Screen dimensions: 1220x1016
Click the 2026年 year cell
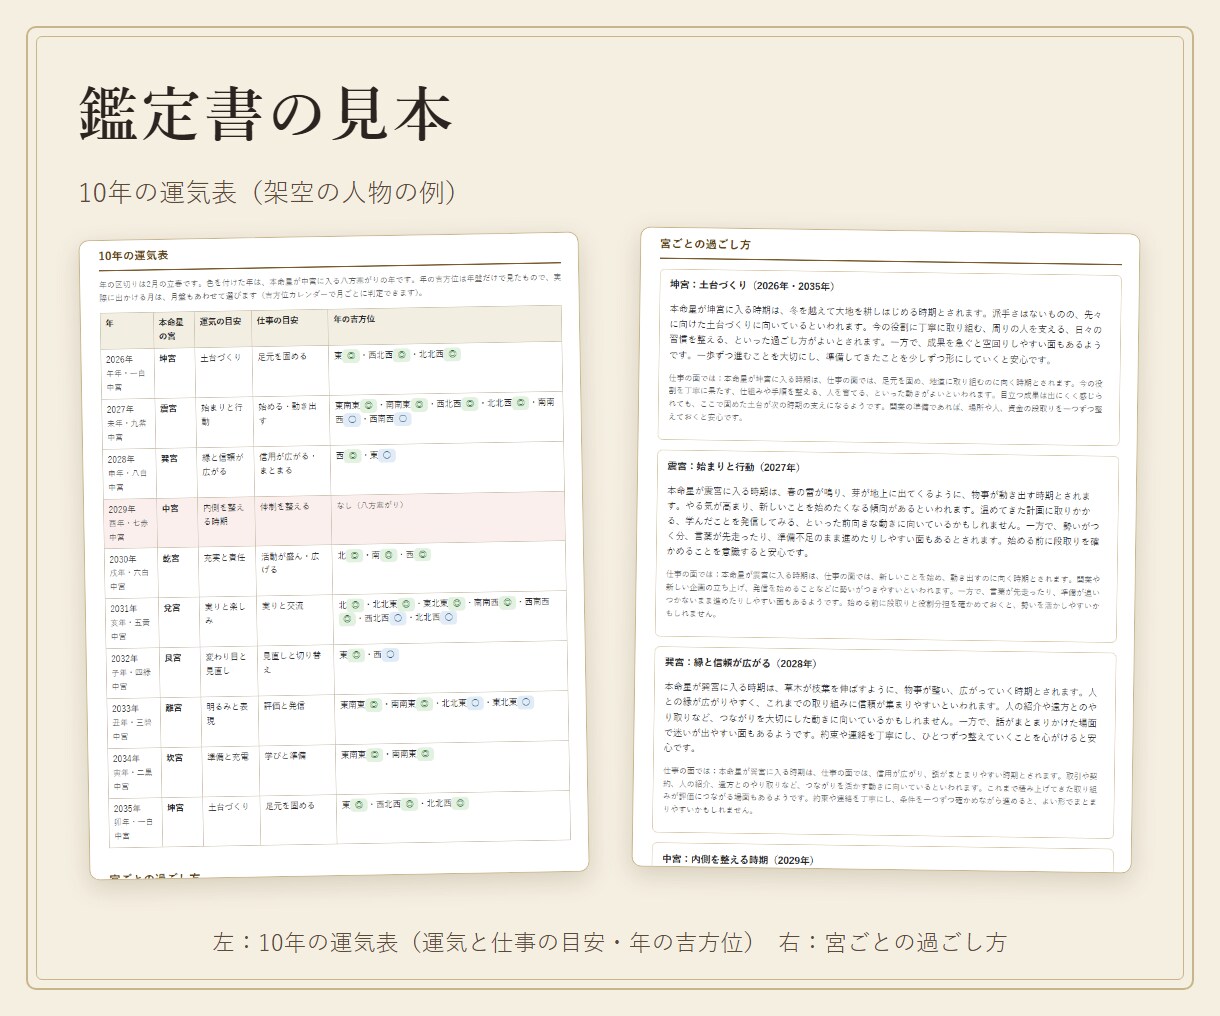pyautogui.click(x=127, y=372)
